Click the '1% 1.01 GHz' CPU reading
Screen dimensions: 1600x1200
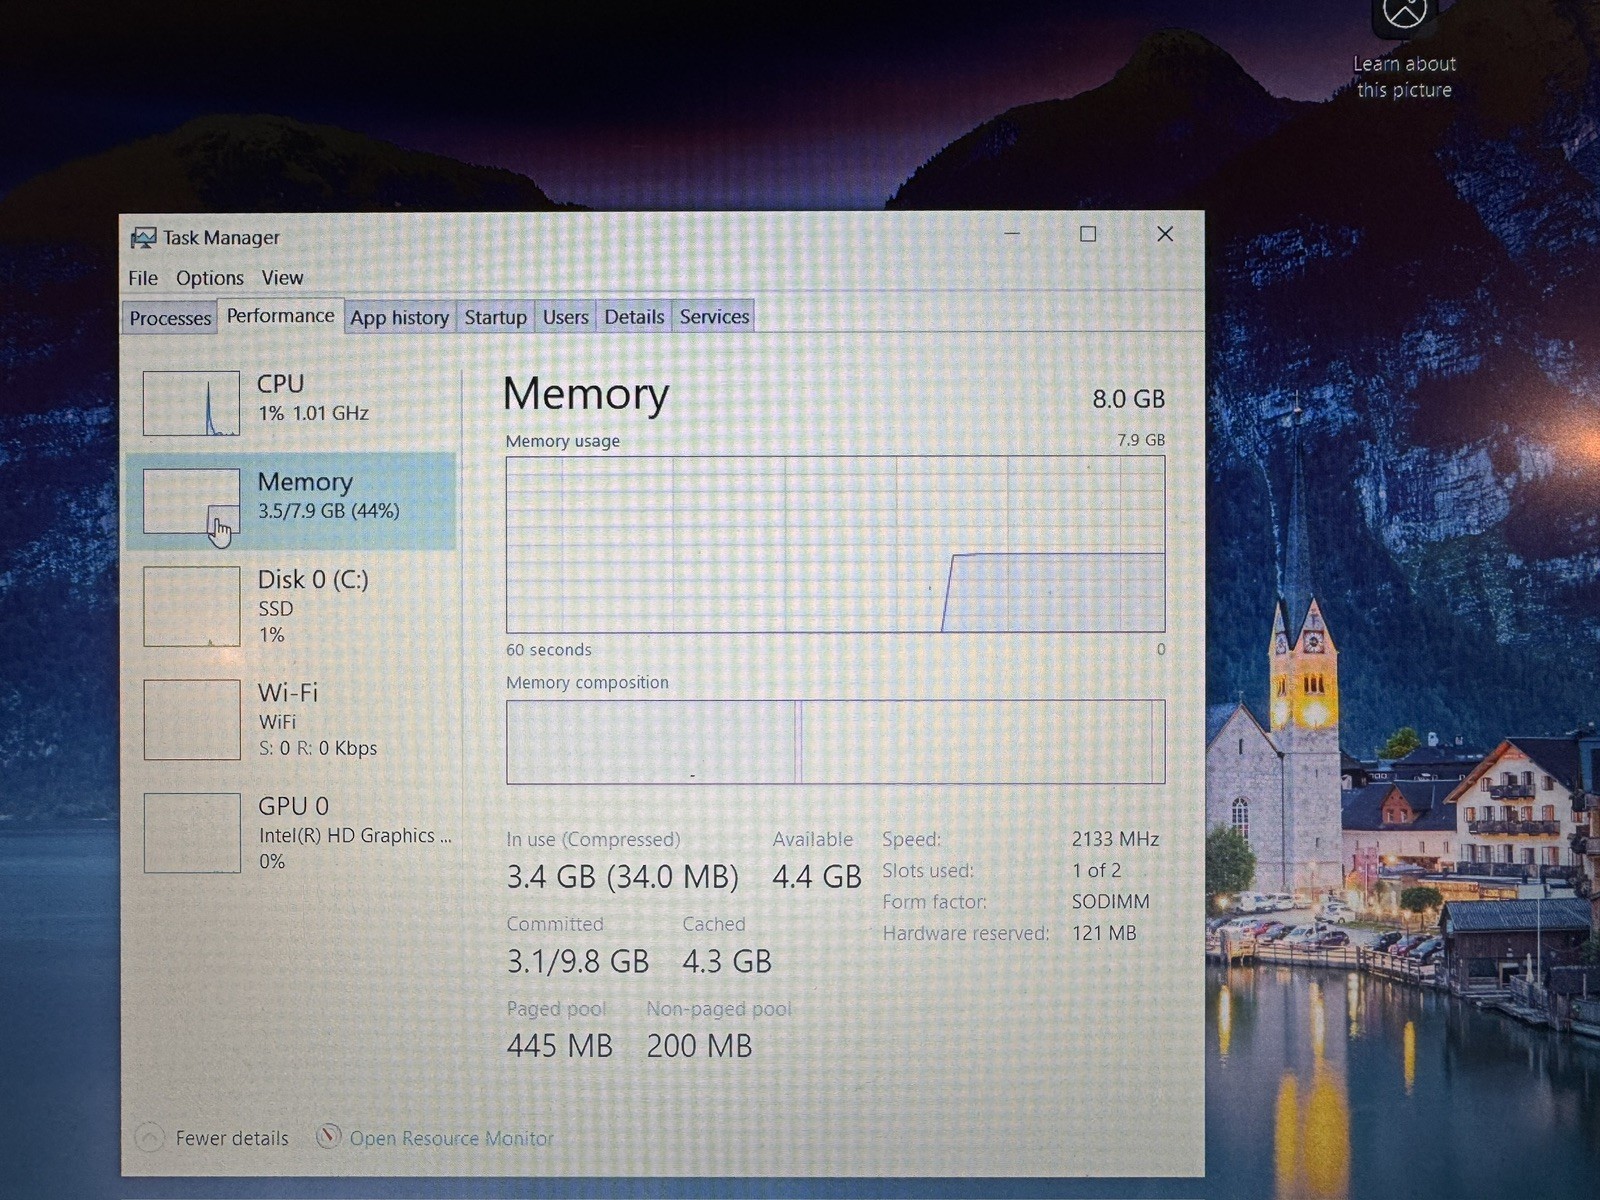coord(313,413)
